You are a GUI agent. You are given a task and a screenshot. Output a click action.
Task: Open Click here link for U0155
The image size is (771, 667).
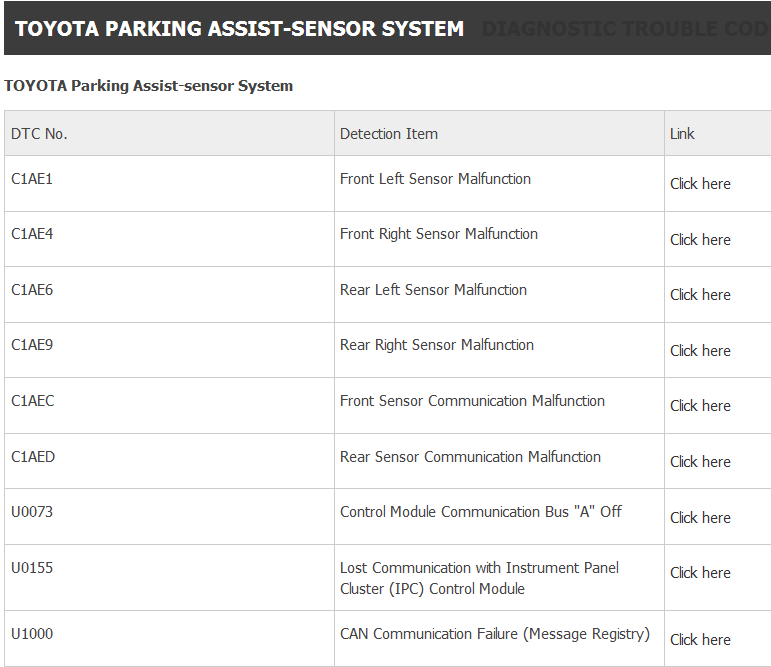pyautogui.click(x=700, y=573)
